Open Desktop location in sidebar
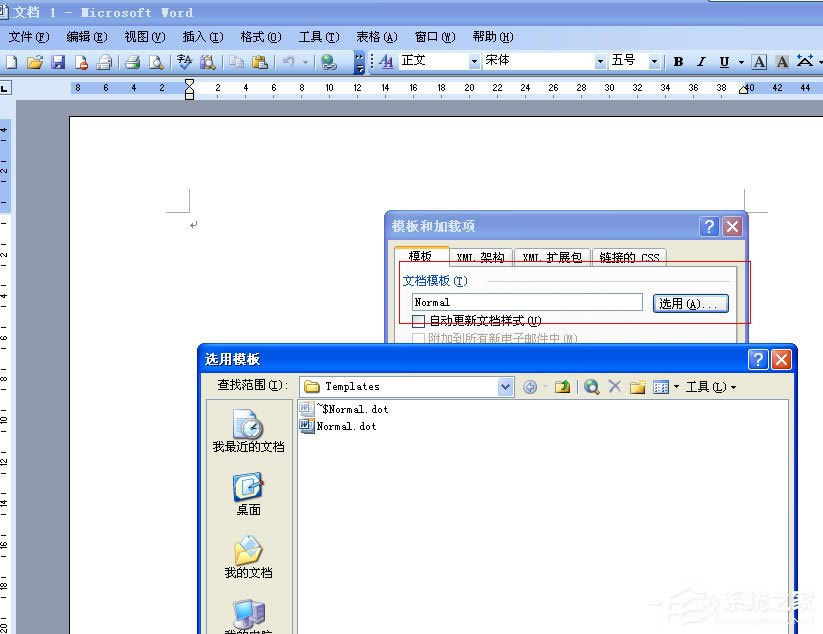The width and height of the screenshot is (823, 634). click(248, 494)
